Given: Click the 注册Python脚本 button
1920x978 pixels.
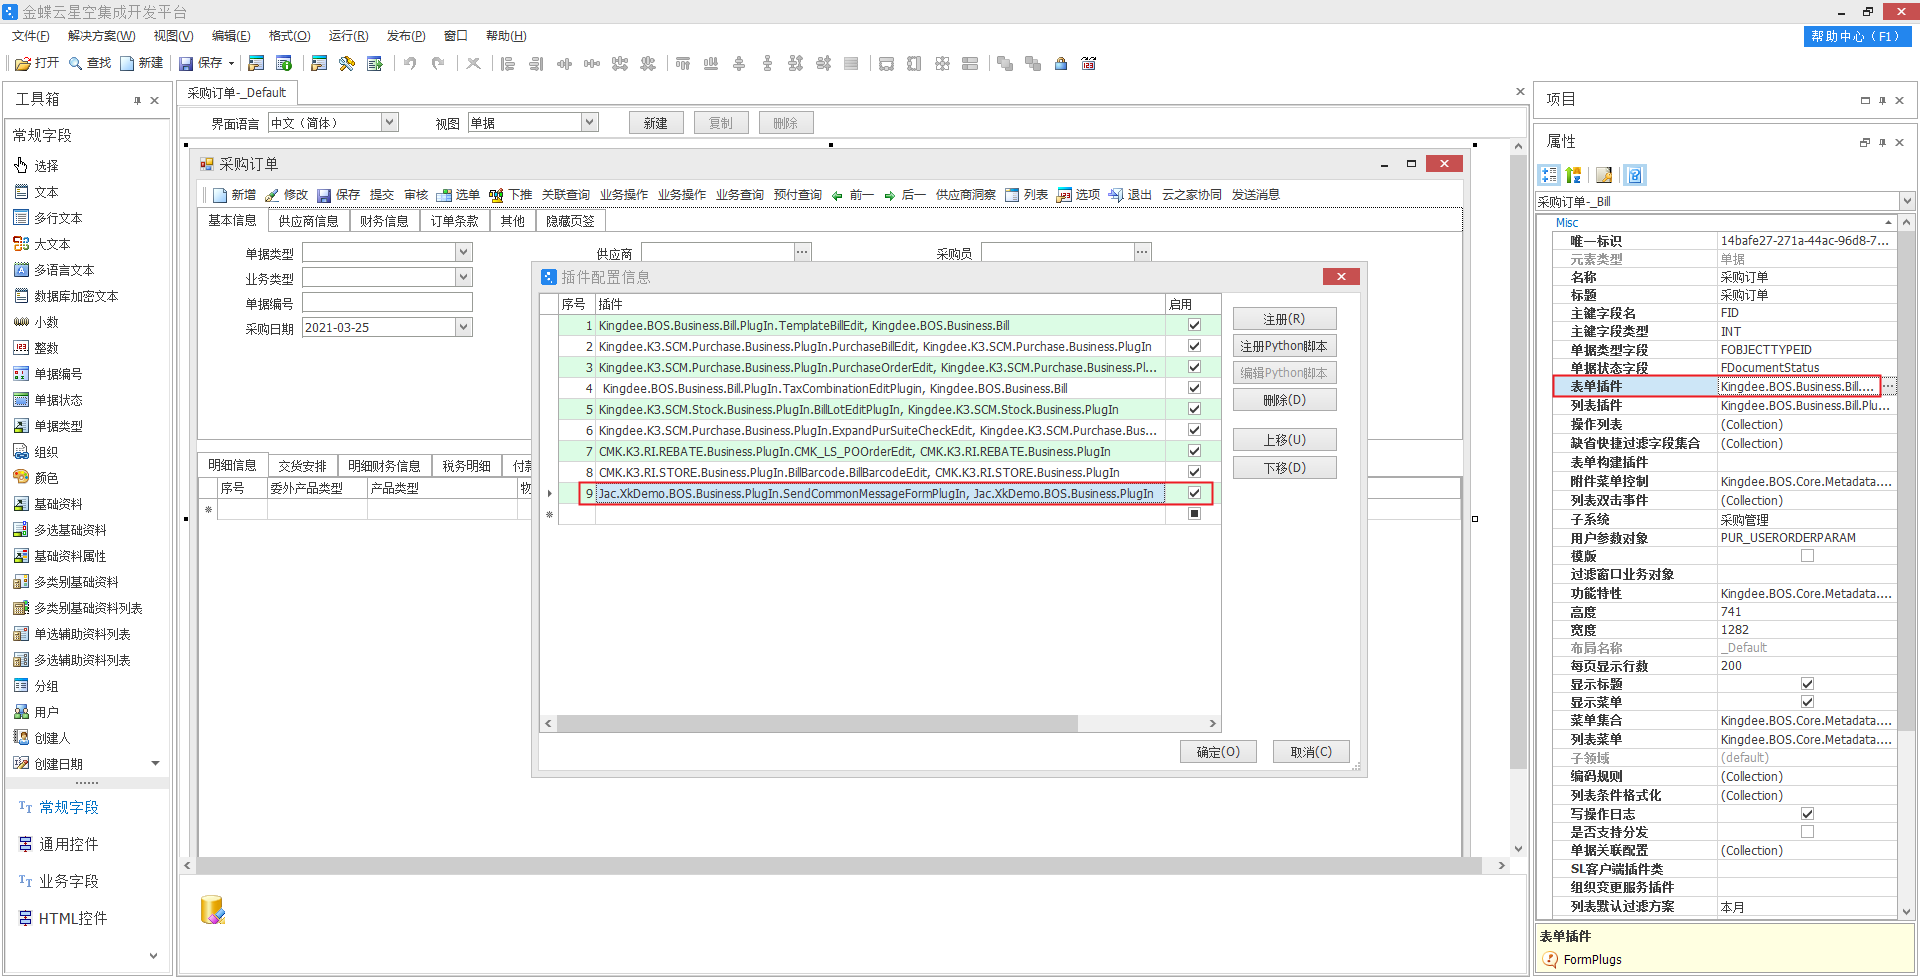Looking at the screenshot, I should tap(1284, 346).
